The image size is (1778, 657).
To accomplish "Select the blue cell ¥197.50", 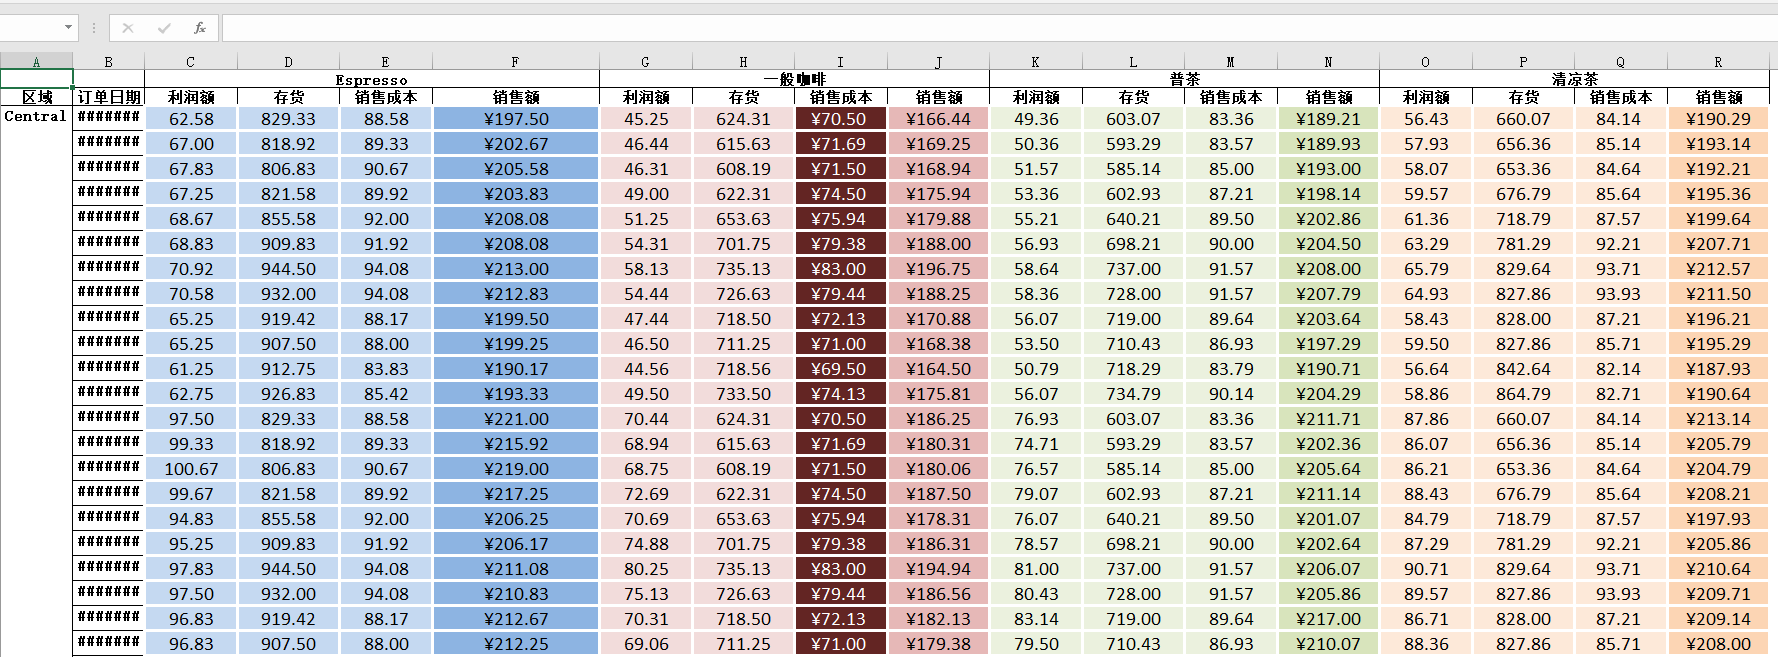I will [x=516, y=119].
